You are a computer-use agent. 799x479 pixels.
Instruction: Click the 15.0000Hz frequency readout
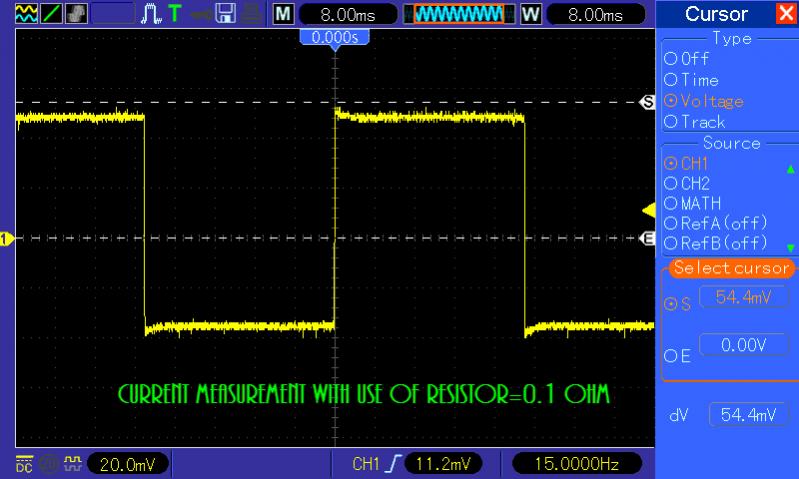click(x=576, y=464)
